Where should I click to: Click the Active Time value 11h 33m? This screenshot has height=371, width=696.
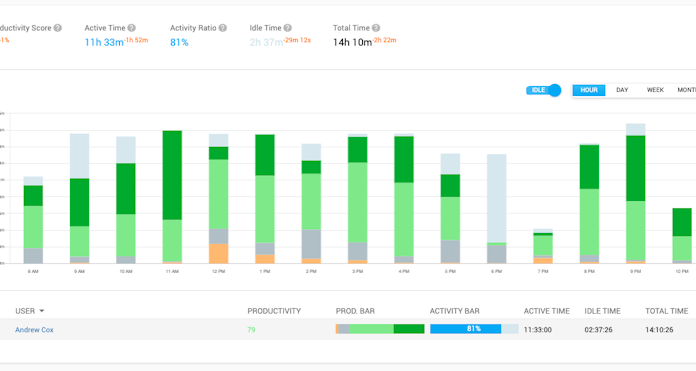pyautogui.click(x=104, y=43)
